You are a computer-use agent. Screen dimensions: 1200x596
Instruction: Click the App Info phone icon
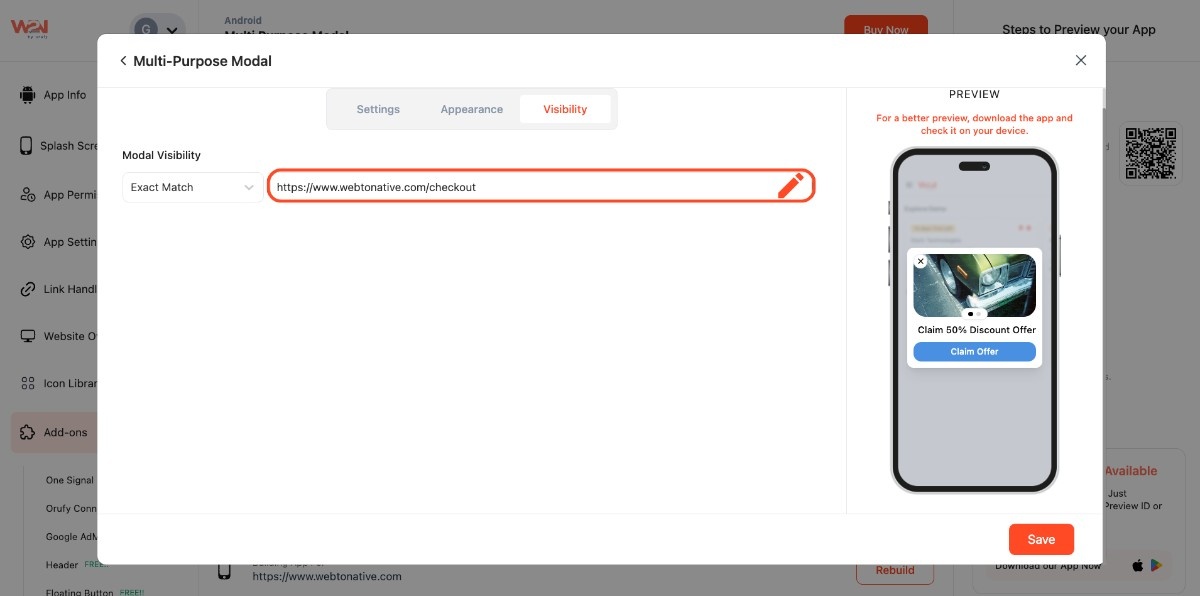[27, 95]
